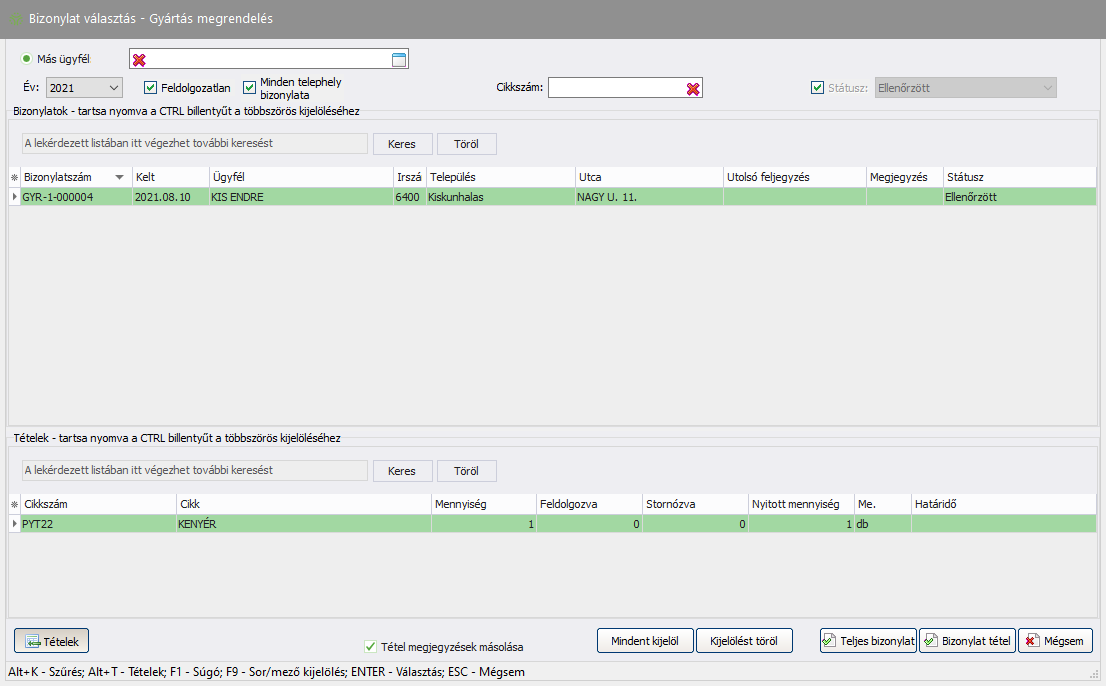
Task: Click row indicator arrow for PYT22
Action: [14, 524]
